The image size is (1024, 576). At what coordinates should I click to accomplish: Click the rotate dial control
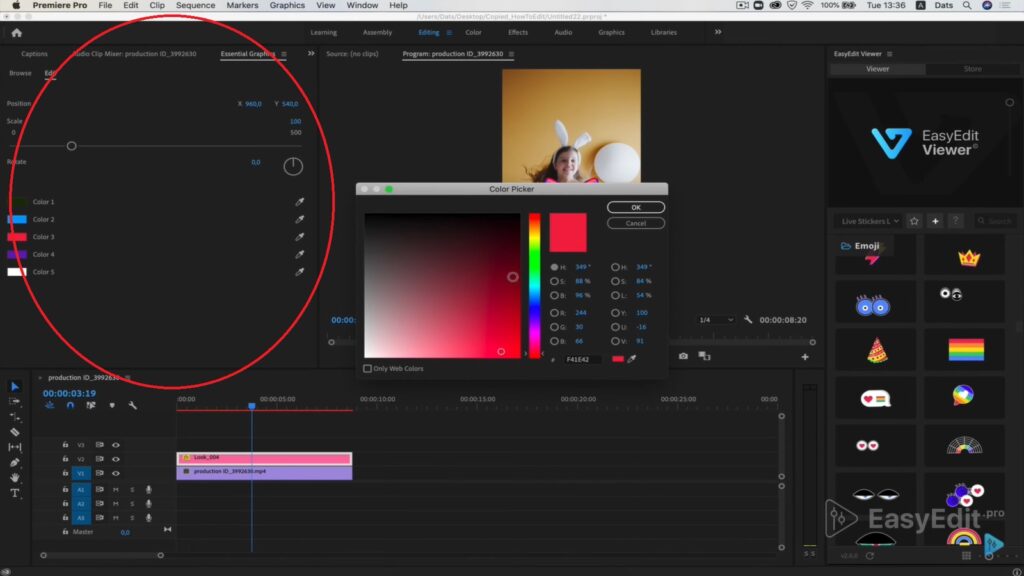point(293,167)
